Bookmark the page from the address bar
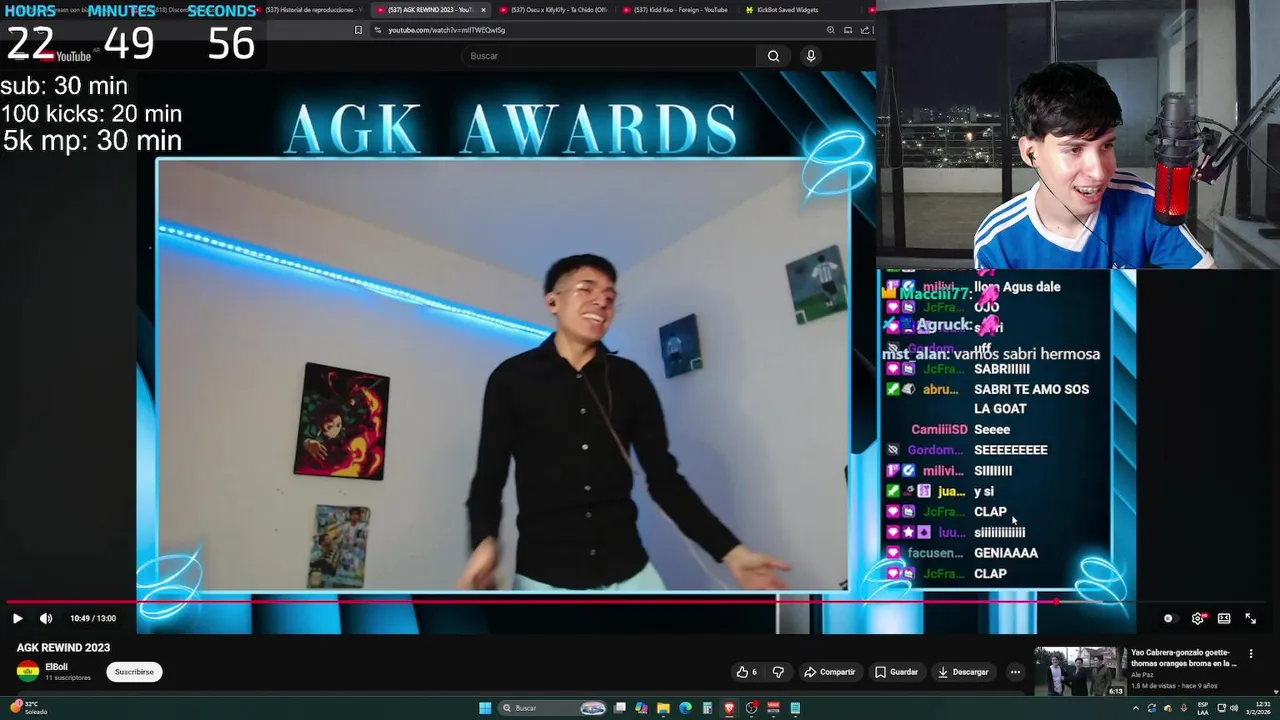This screenshot has height=720, width=1280. (358, 30)
